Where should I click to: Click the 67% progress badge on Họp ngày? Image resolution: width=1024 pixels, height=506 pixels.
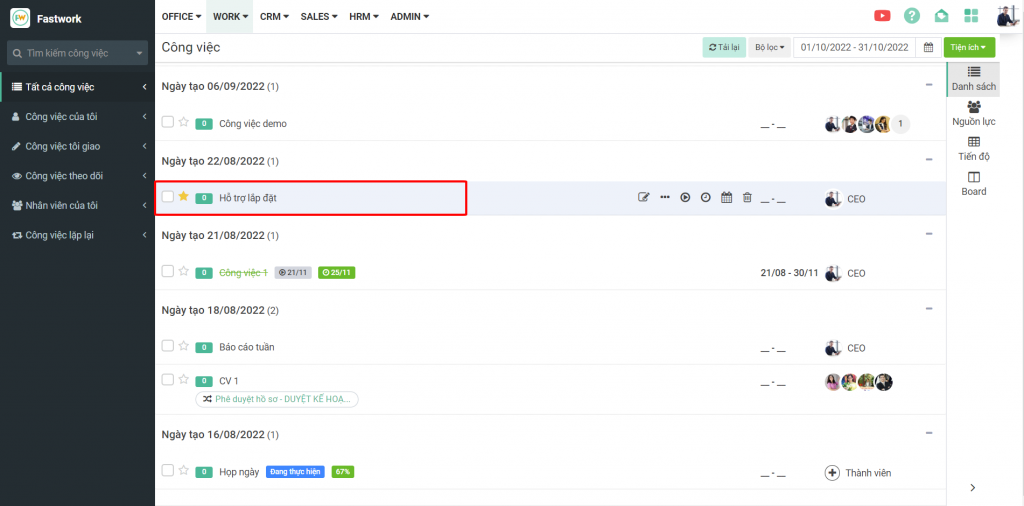(x=343, y=471)
